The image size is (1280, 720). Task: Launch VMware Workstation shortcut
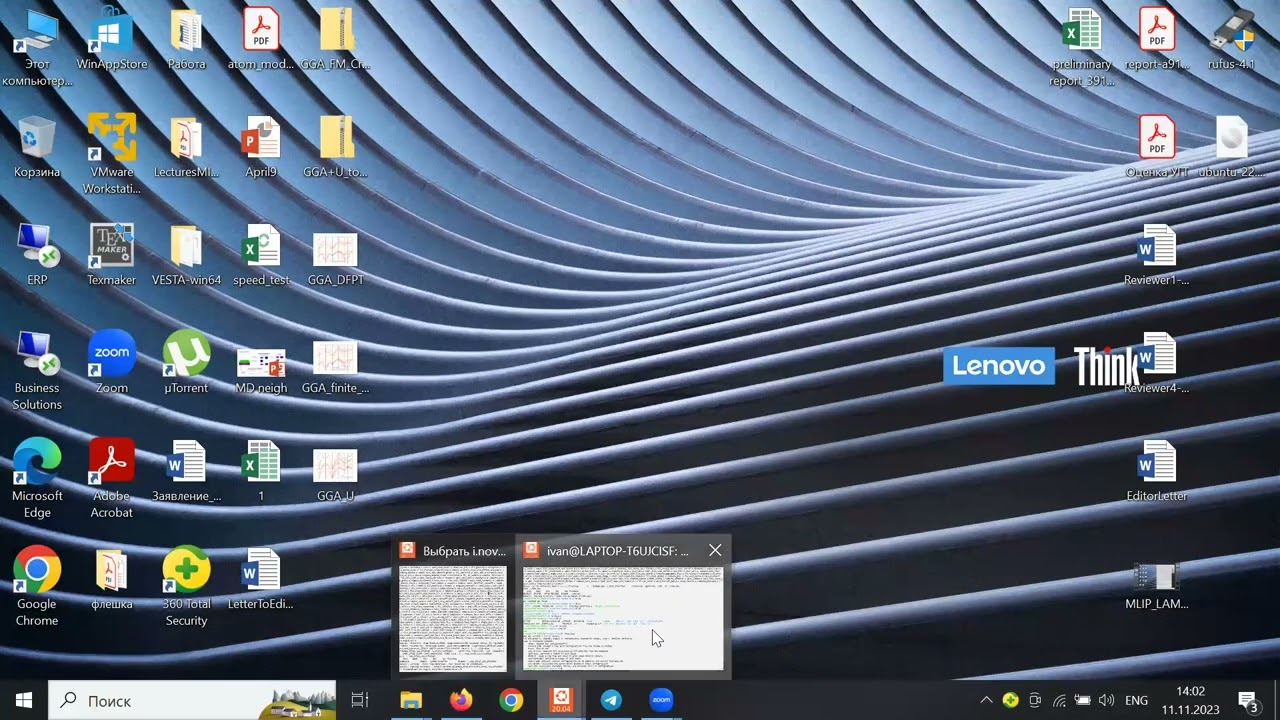coord(112,154)
